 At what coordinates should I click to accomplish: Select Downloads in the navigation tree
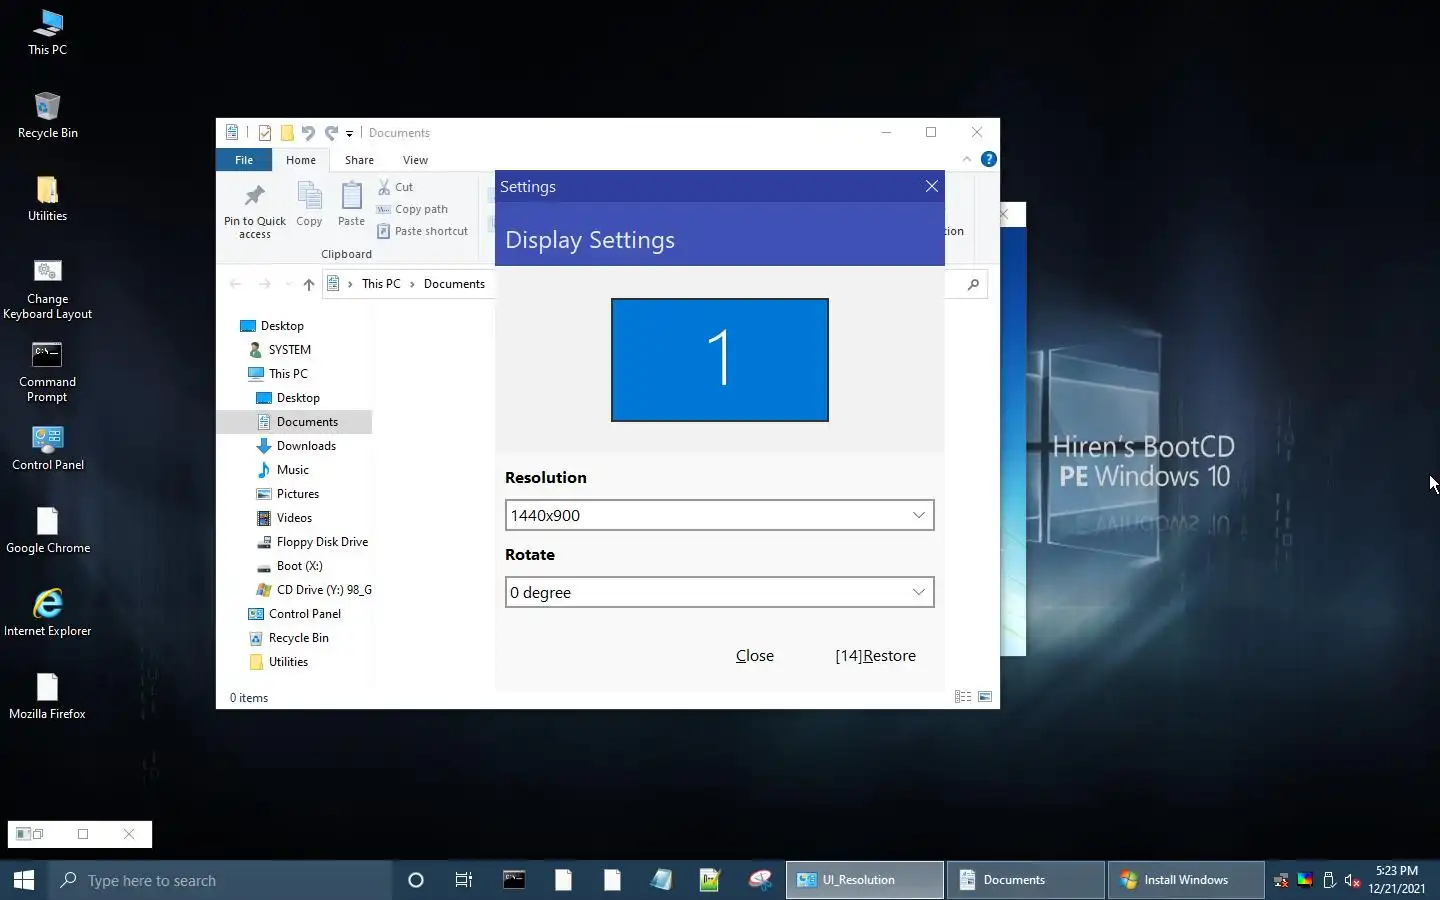296,446
